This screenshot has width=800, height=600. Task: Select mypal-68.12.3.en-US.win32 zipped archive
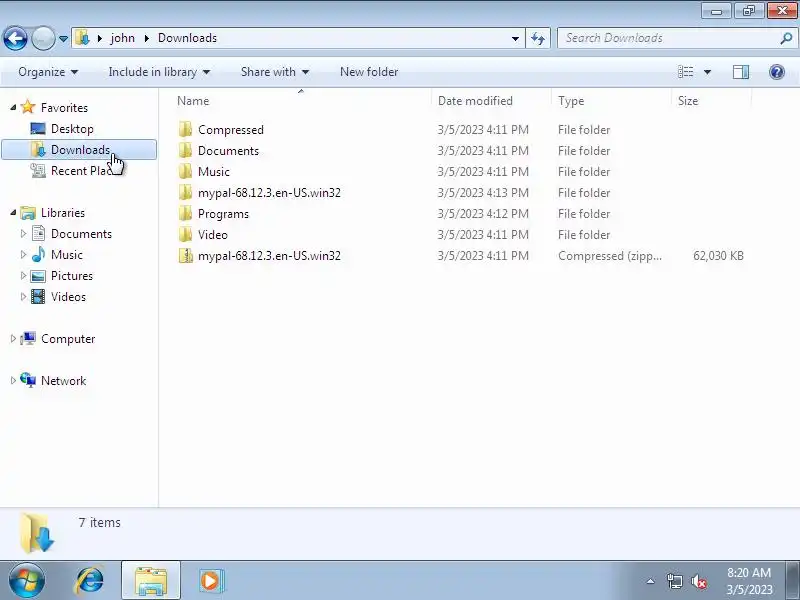point(269,255)
